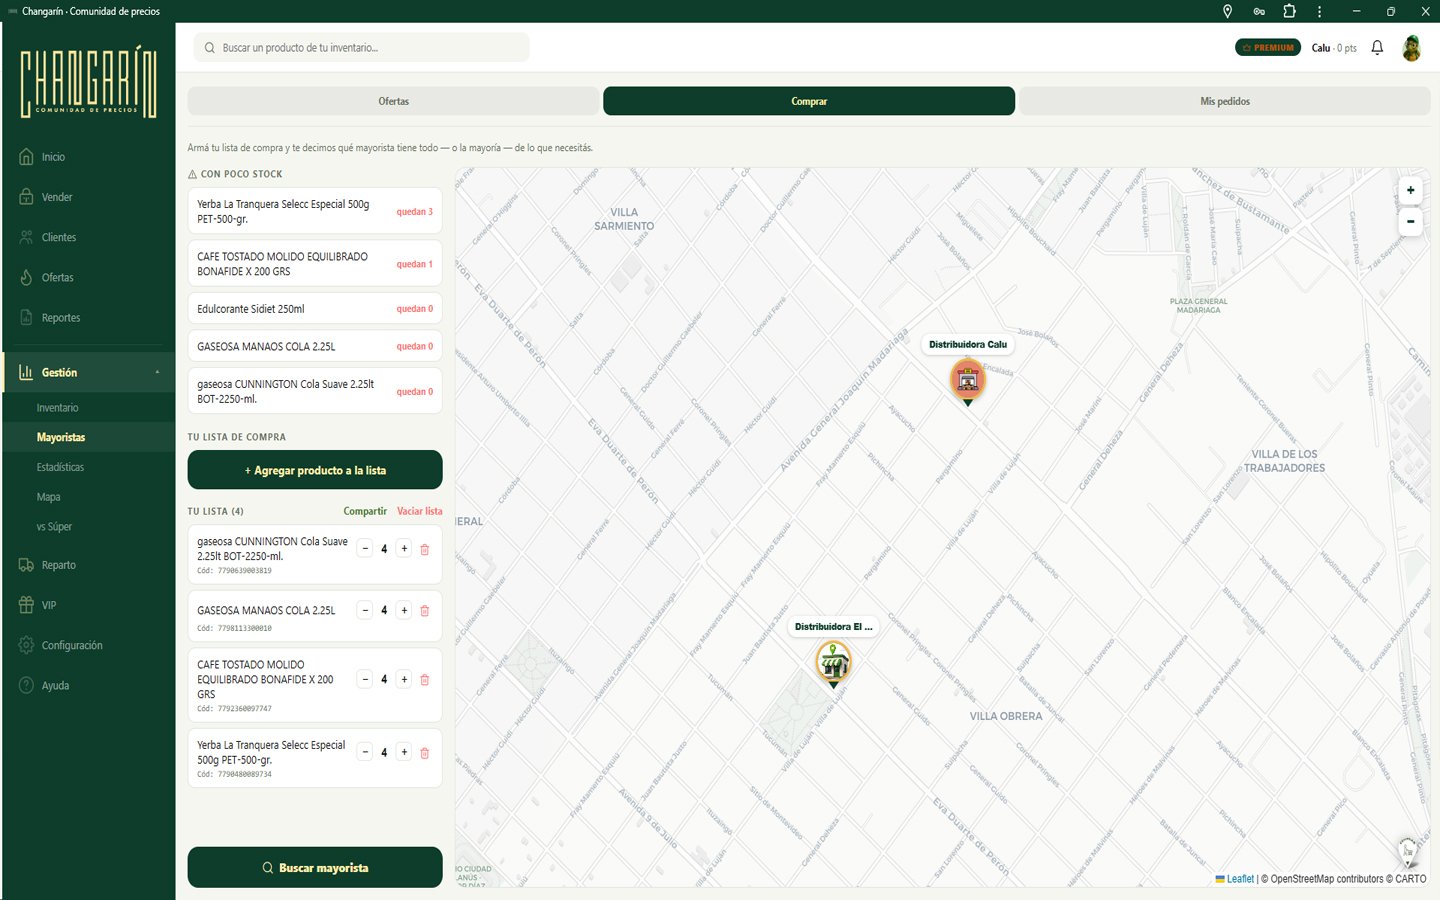The image size is (1440, 900).
Task: Search a product in the inventory field
Action: coord(362,48)
